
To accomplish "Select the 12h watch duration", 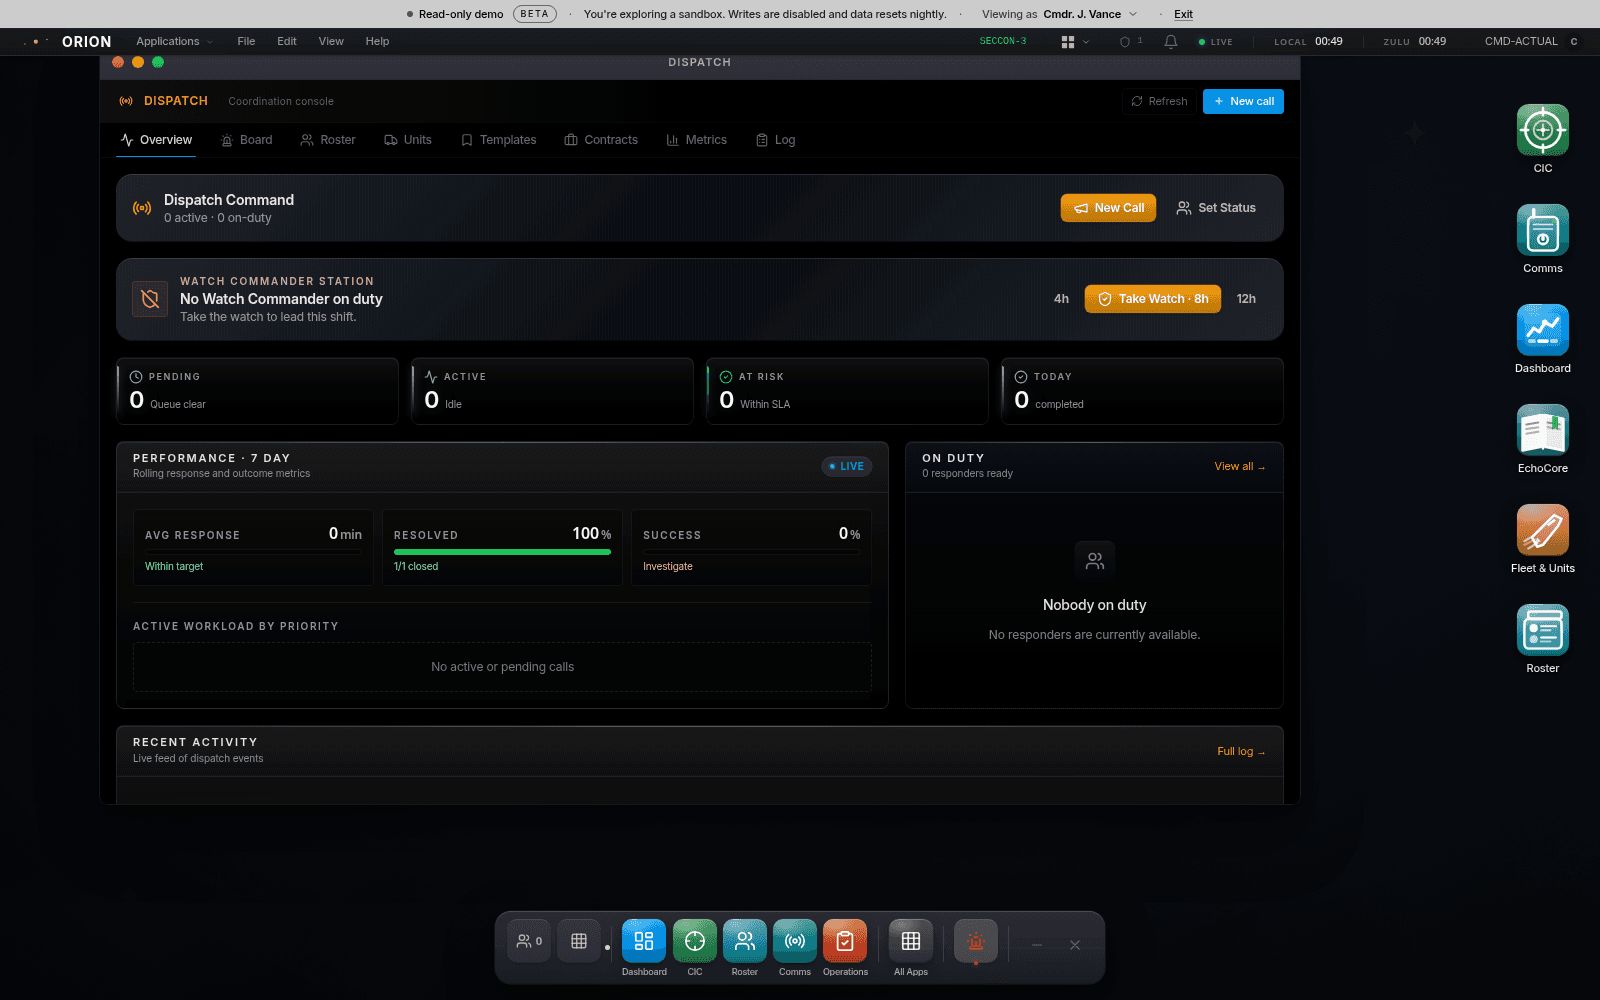I will coord(1246,299).
